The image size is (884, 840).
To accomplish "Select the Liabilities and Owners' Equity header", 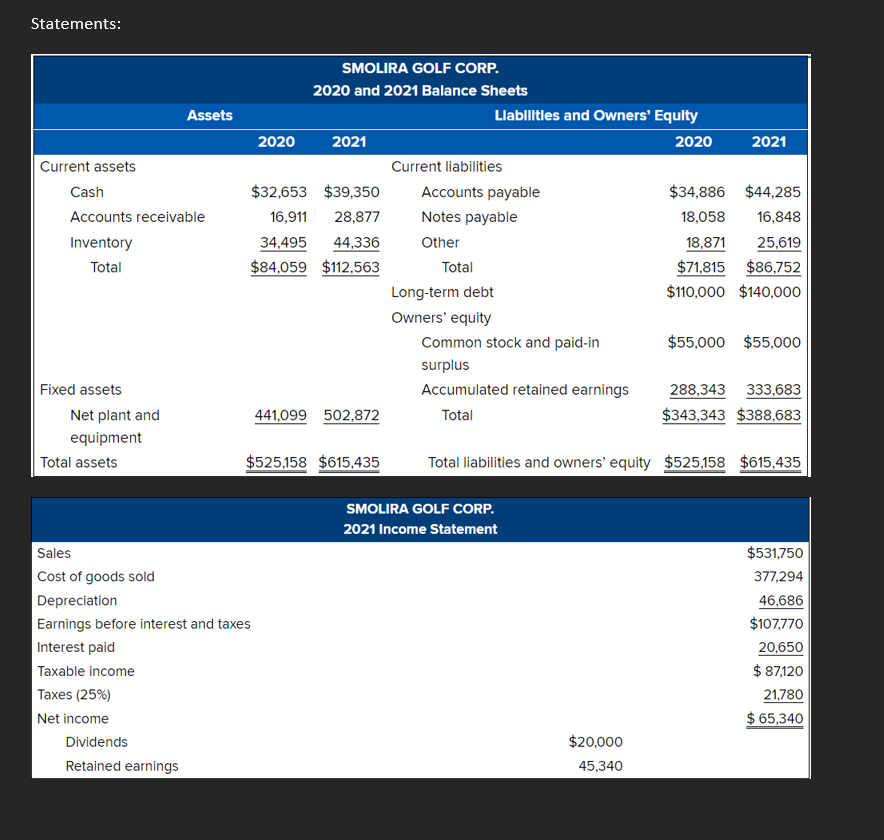I will click(x=595, y=116).
